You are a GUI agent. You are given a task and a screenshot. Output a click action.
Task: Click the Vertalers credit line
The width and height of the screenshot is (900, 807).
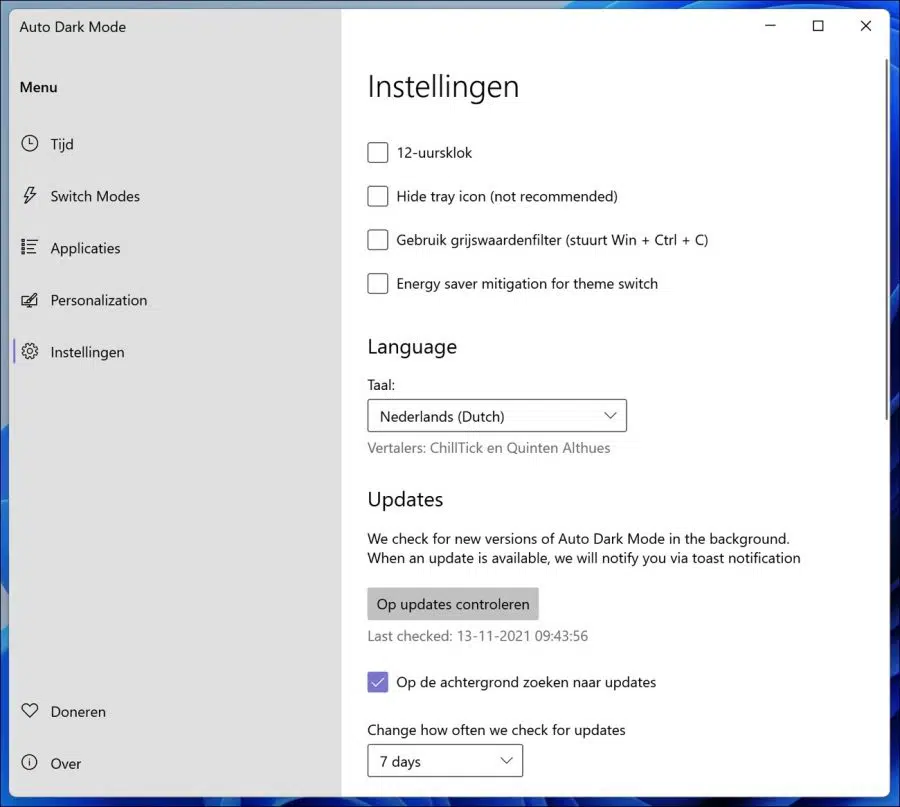[x=488, y=448]
